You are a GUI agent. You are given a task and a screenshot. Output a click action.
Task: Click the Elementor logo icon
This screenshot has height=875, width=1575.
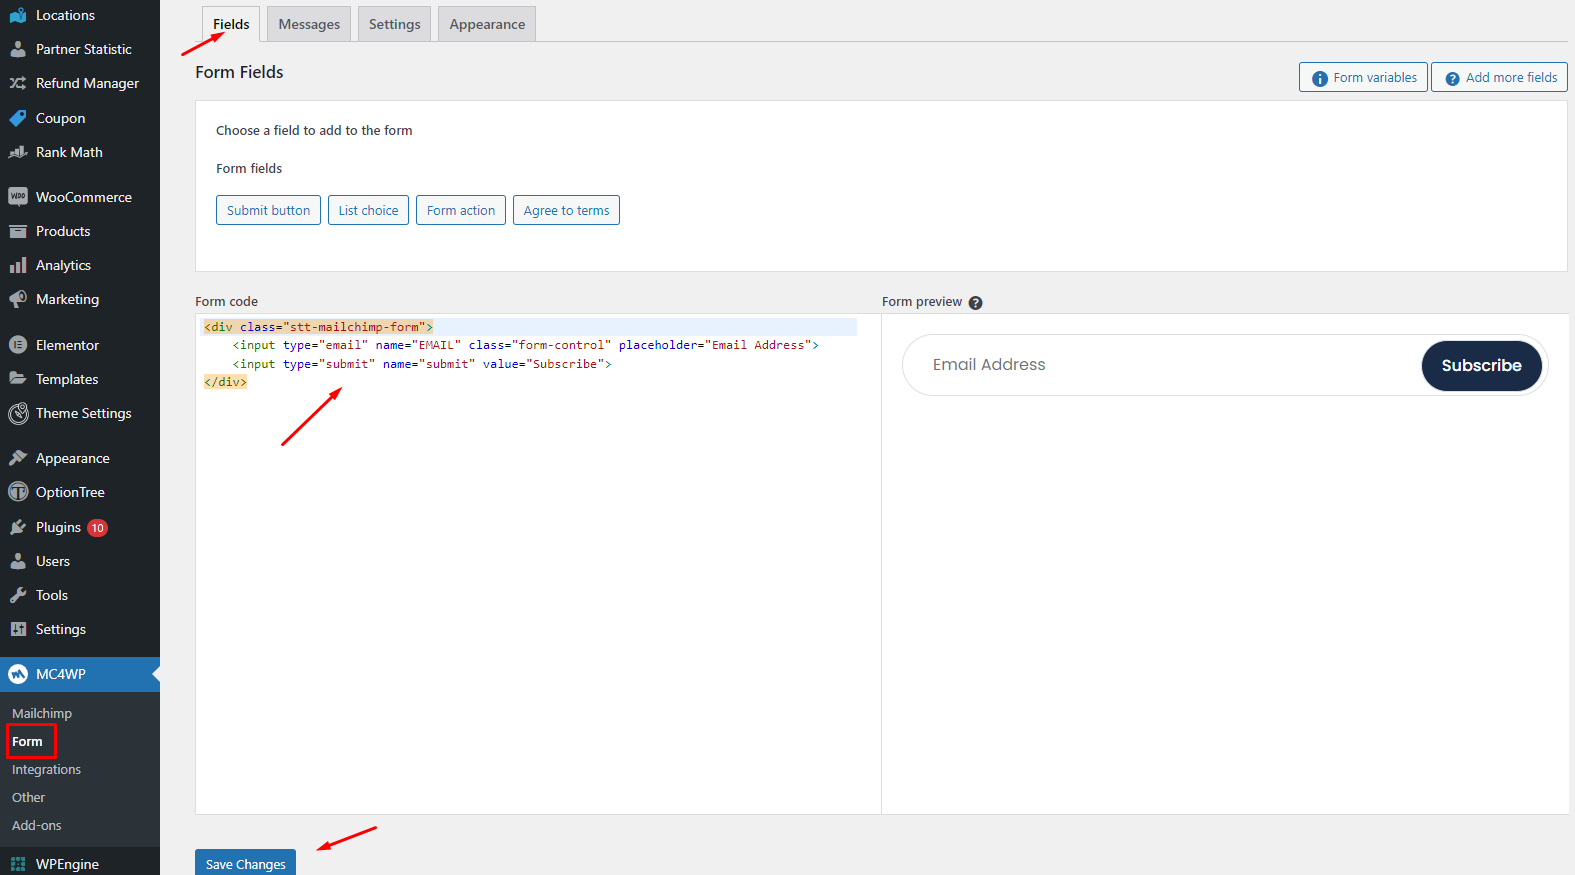click(x=18, y=345)
